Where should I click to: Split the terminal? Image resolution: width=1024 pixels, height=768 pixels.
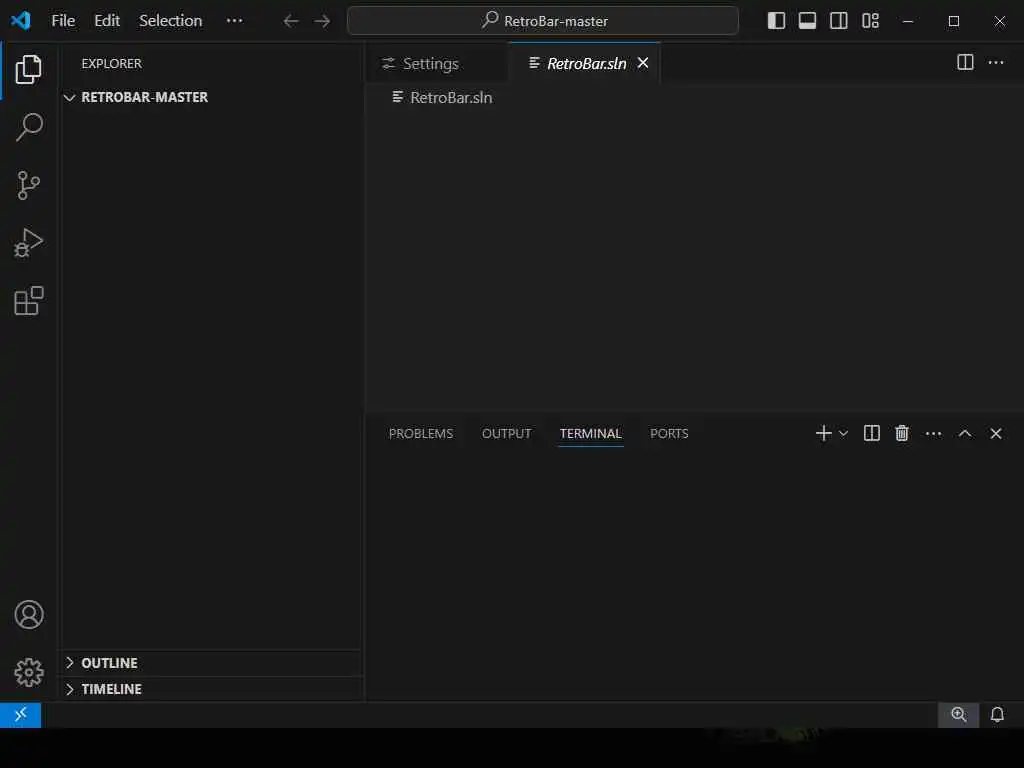pos(871,433)
